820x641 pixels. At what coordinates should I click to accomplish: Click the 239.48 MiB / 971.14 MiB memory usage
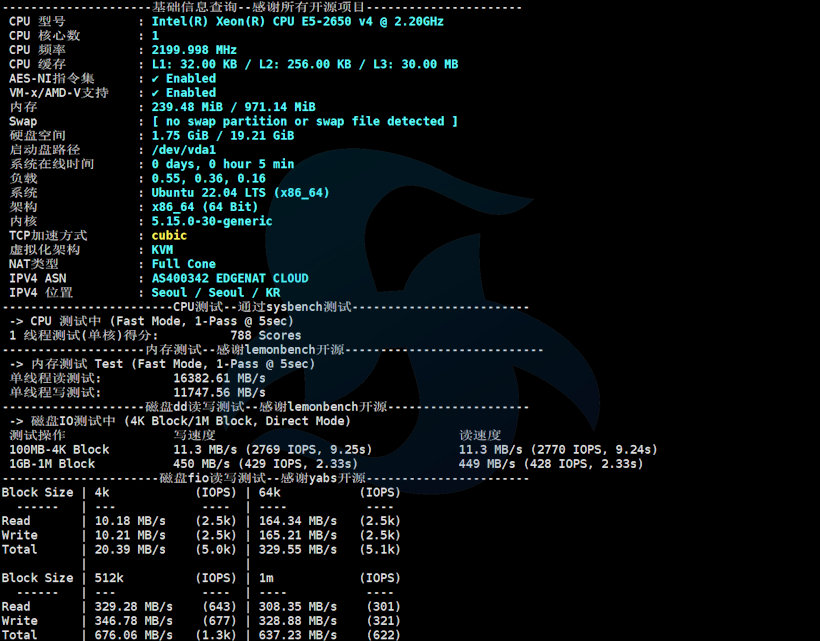[233, 107]
